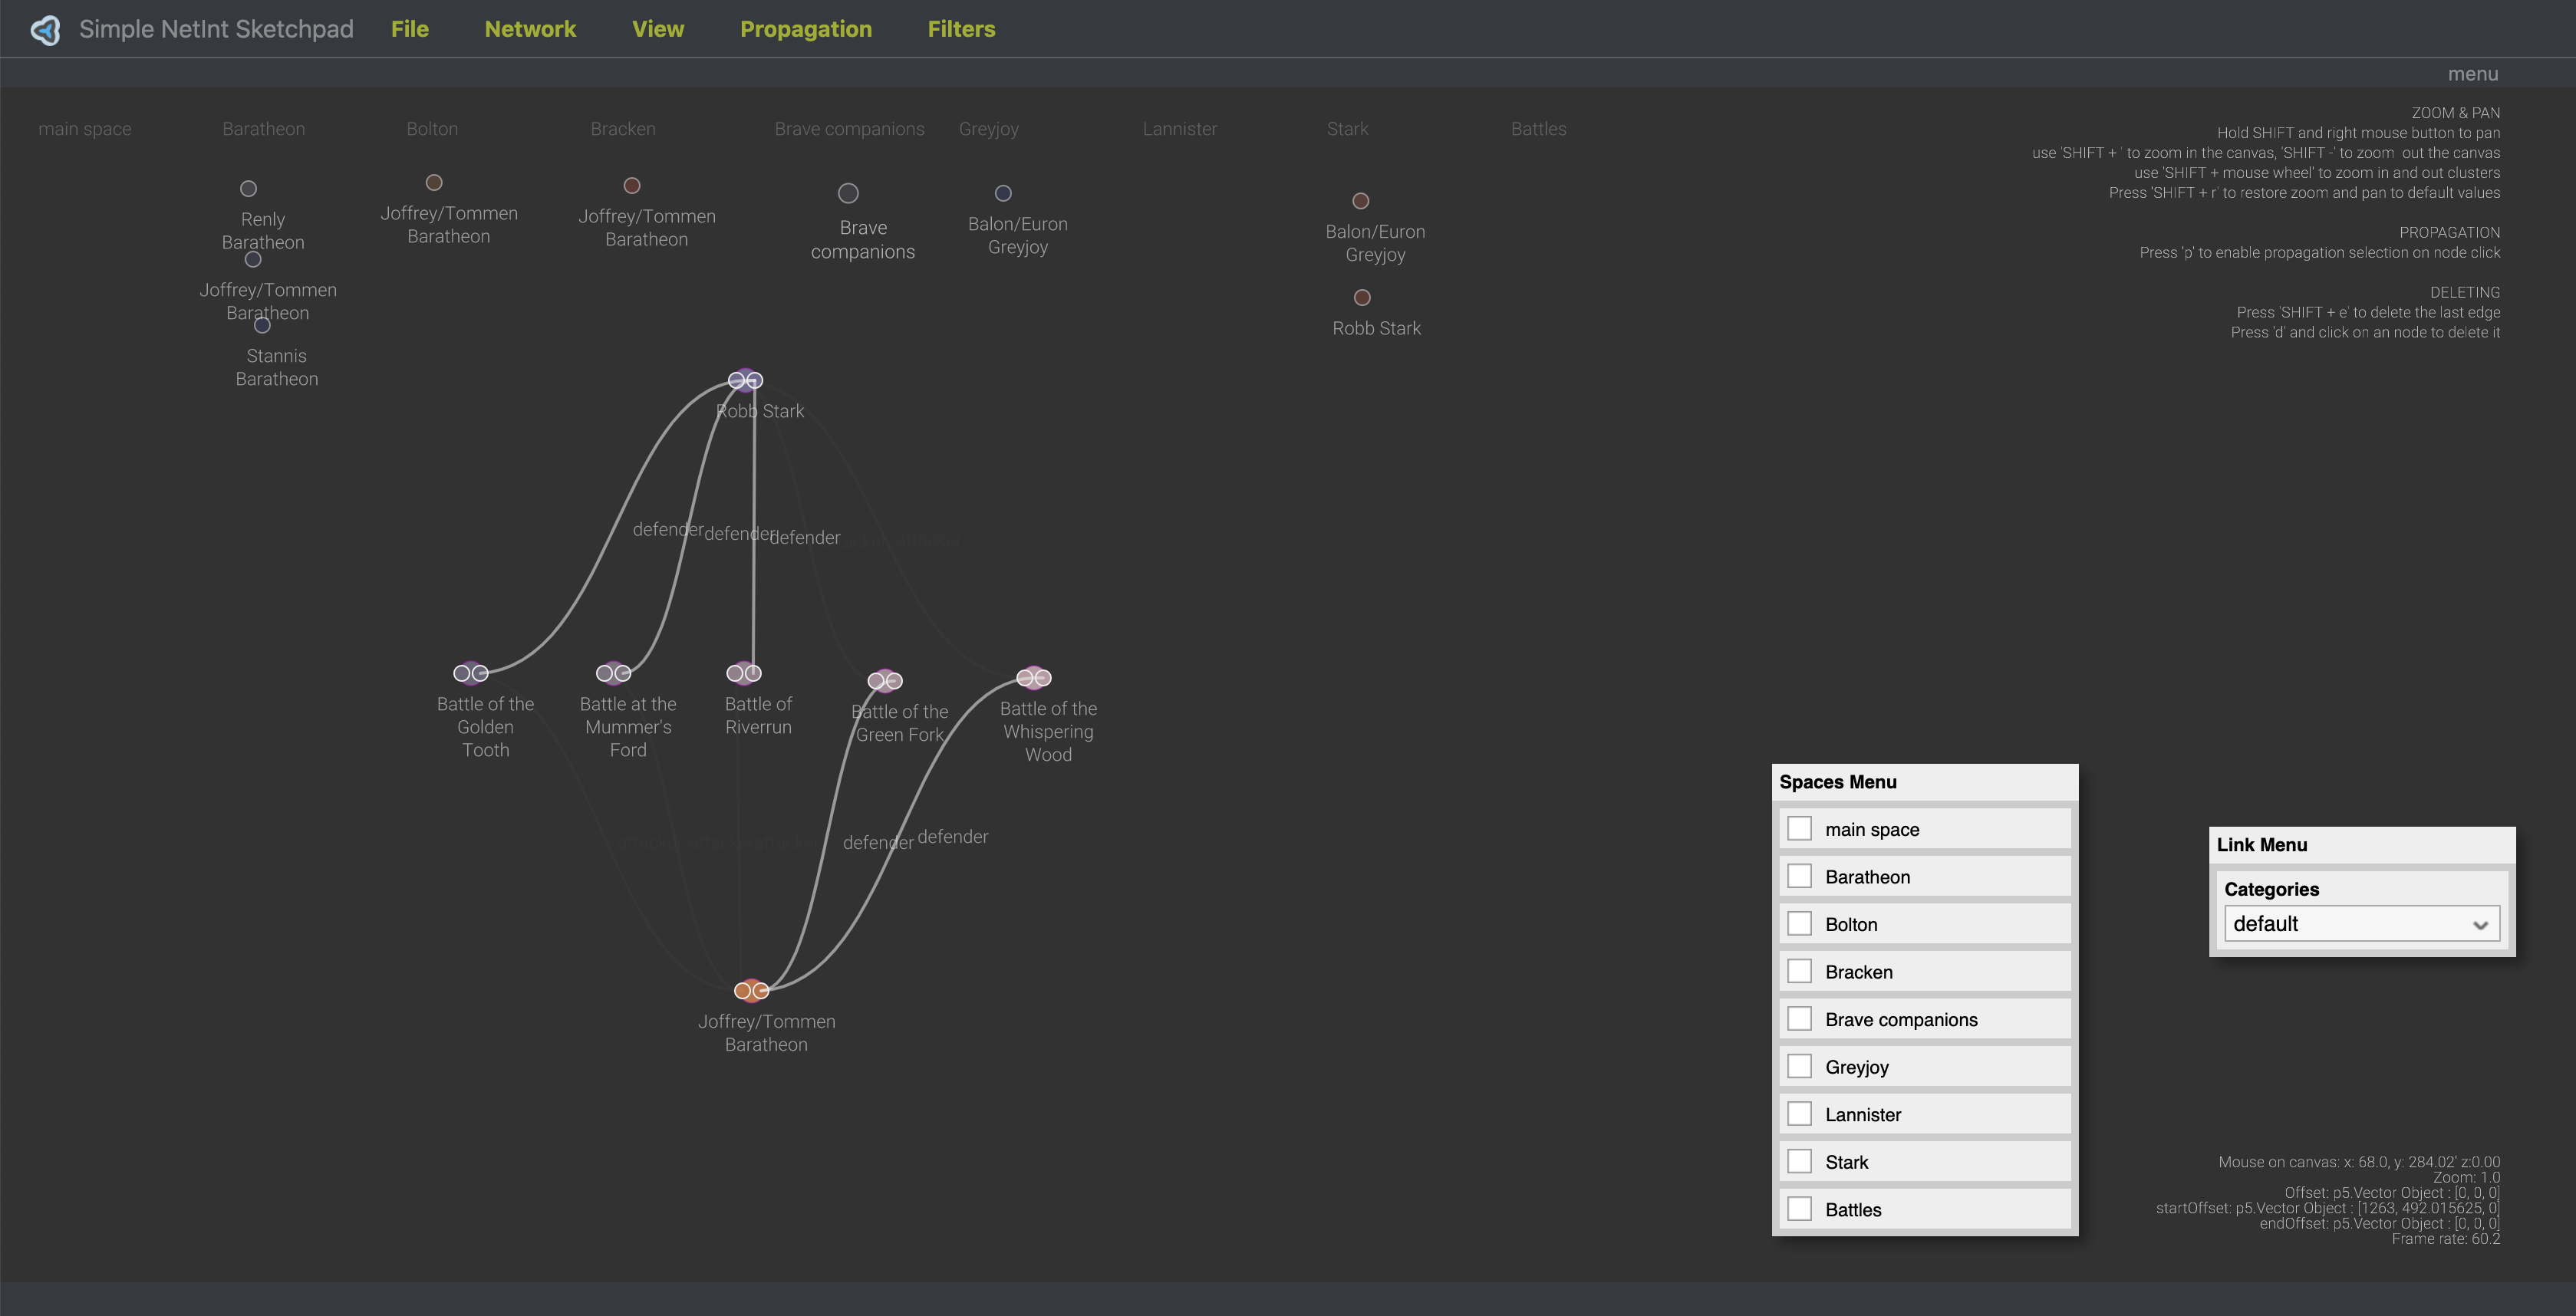Click the orange Joffrey/Tommen Baratheon node at the bottom

(751, 990)
